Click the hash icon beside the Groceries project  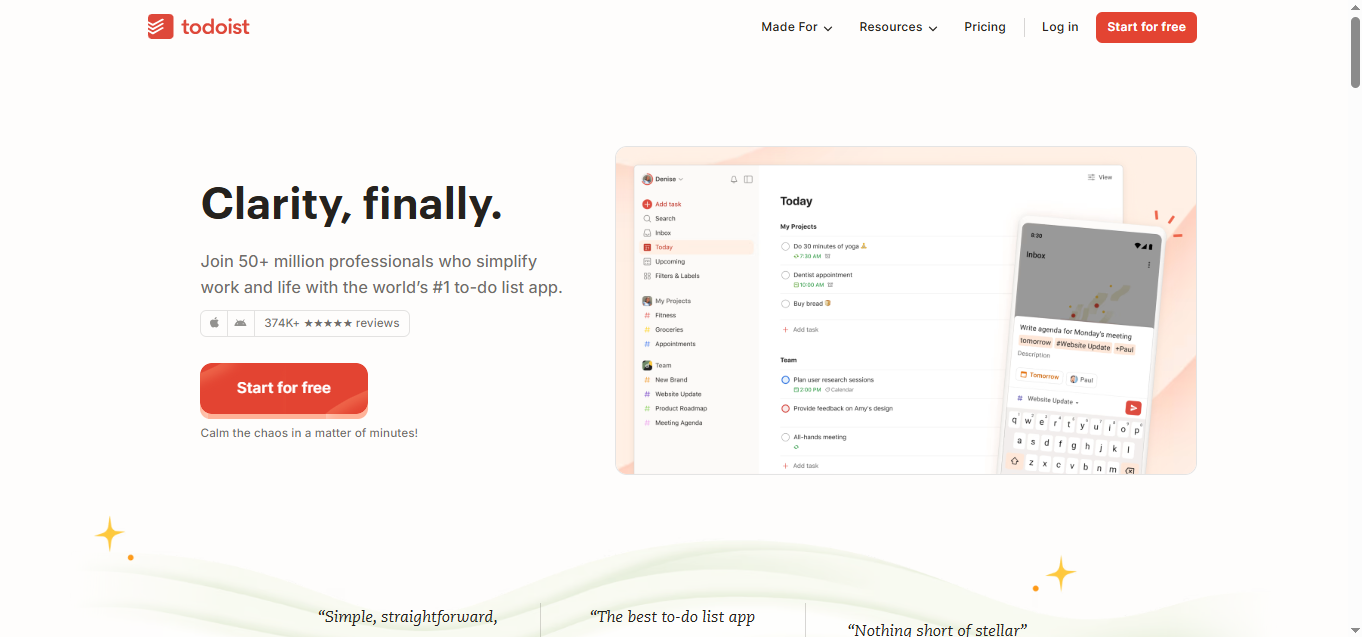tap(647, 329)
